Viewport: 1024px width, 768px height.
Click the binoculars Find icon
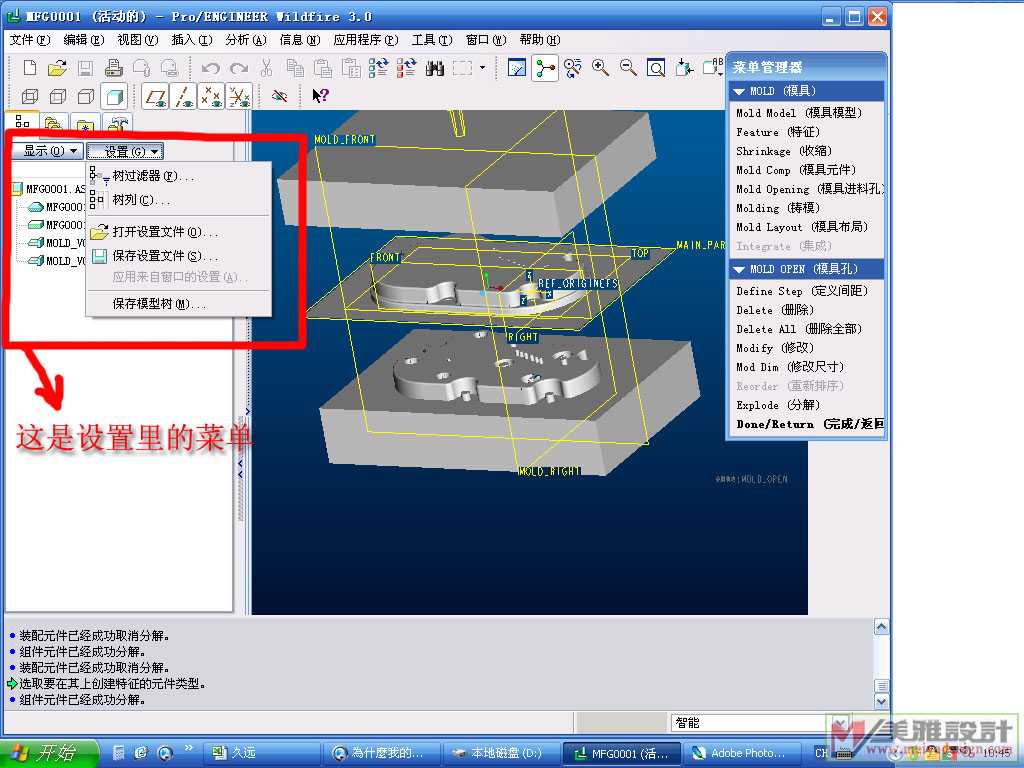coord(435,67)
